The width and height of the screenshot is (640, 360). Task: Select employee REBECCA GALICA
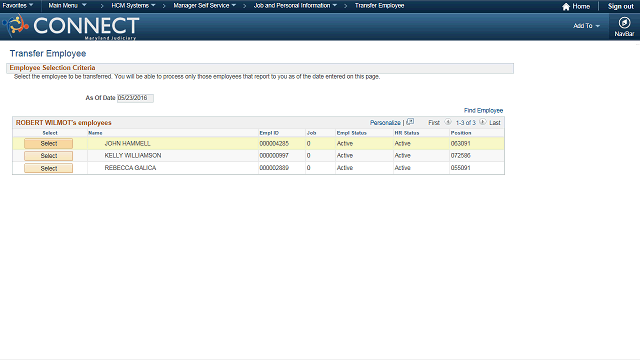[49, 168]
